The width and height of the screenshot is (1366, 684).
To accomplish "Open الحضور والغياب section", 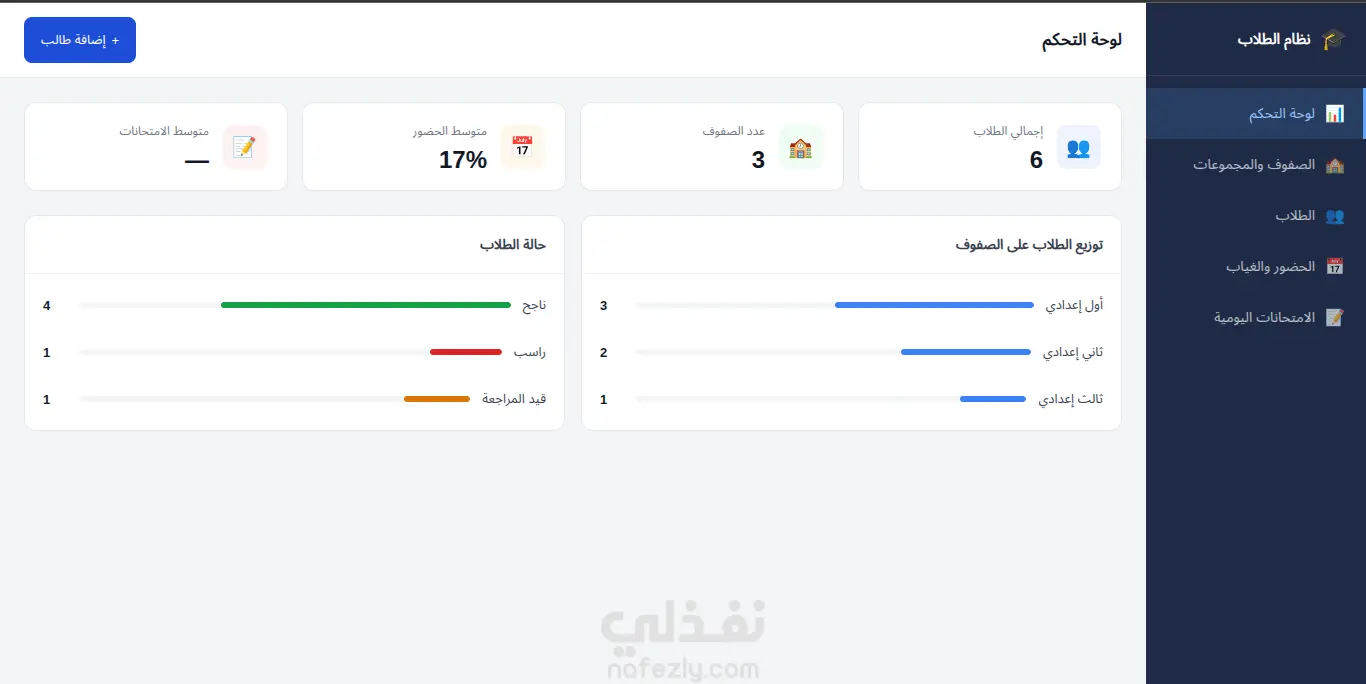I will (x=1256, y=267).
